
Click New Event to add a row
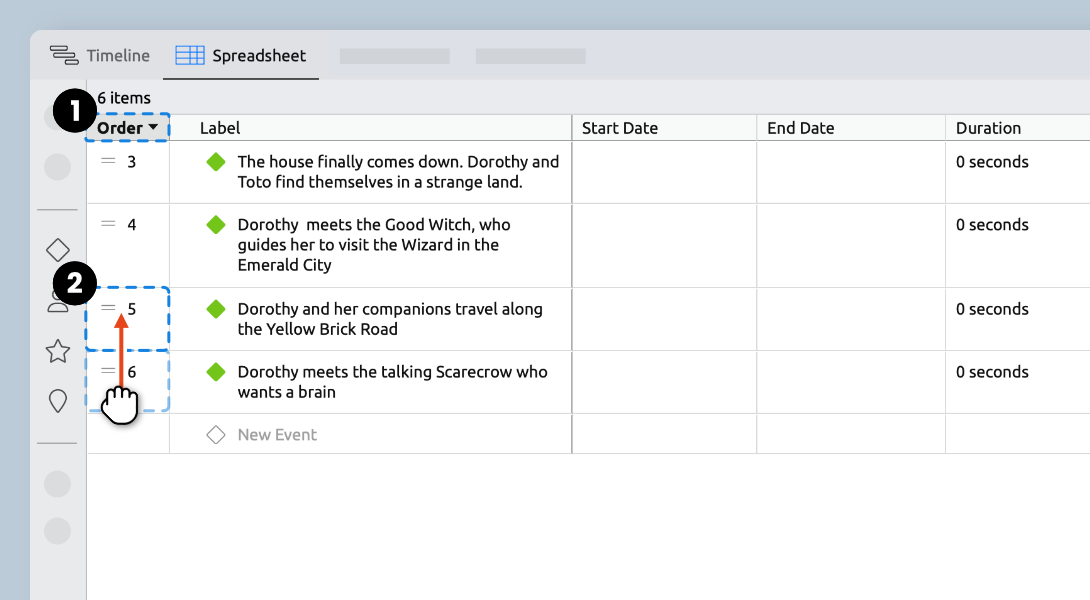coord(277,435)
